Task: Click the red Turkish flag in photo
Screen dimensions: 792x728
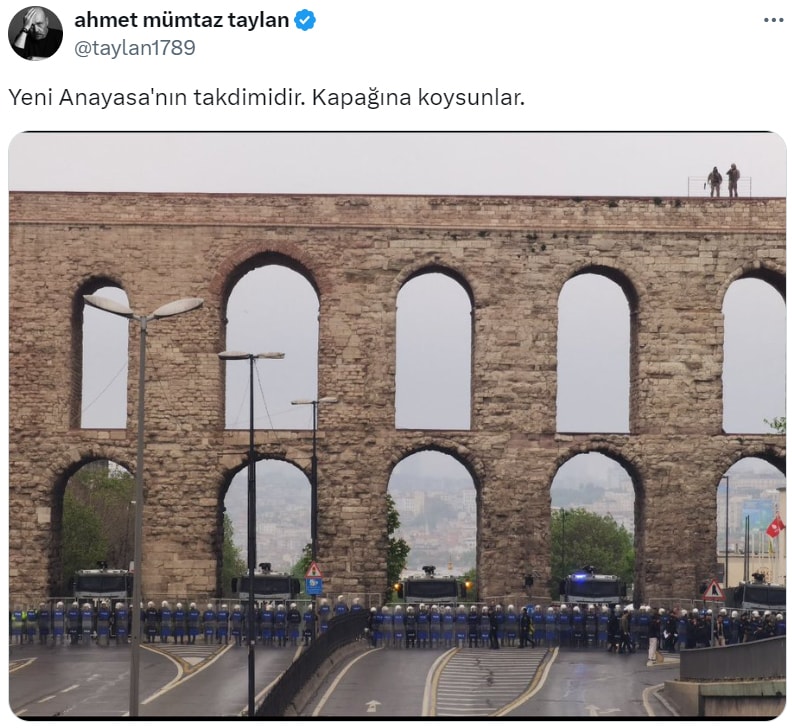Action: (x=775, y=528)
